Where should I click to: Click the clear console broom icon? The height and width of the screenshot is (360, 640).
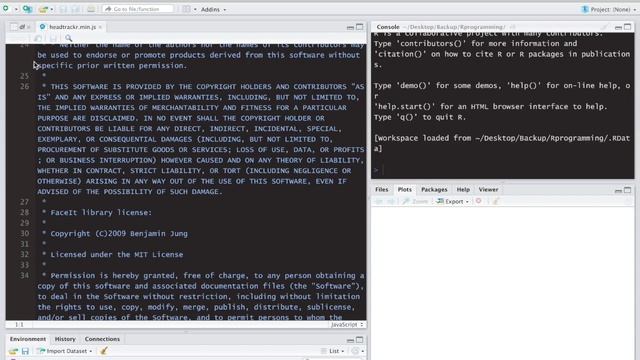coord(604,27)
